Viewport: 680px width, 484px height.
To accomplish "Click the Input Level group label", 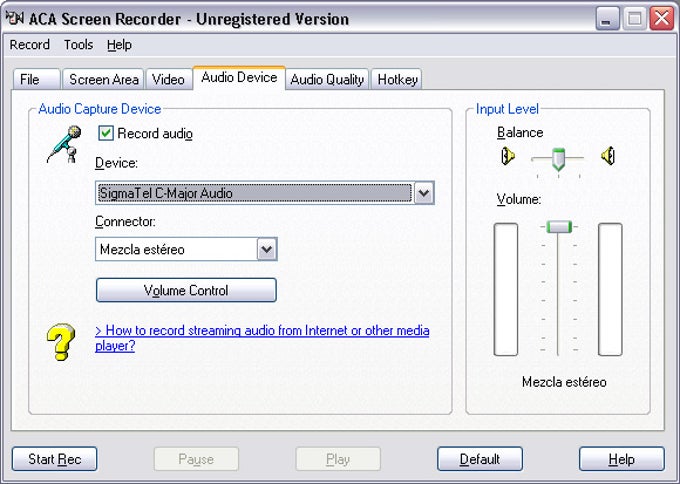I will (x=507, y=108).
